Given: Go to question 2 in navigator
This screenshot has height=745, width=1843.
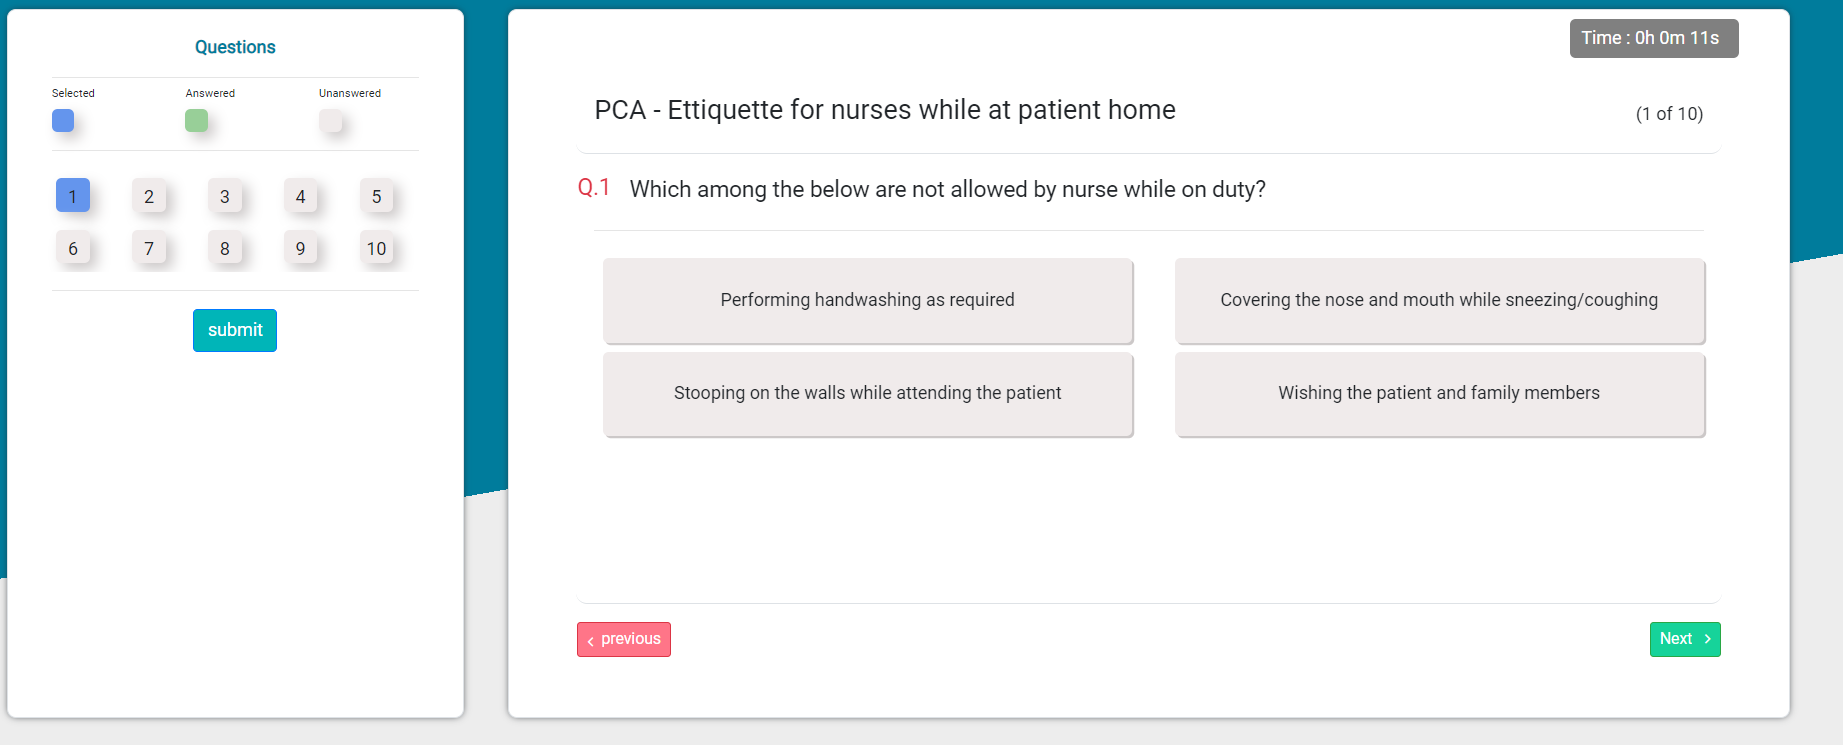Looking at the screenshot, I should [149, 196].
